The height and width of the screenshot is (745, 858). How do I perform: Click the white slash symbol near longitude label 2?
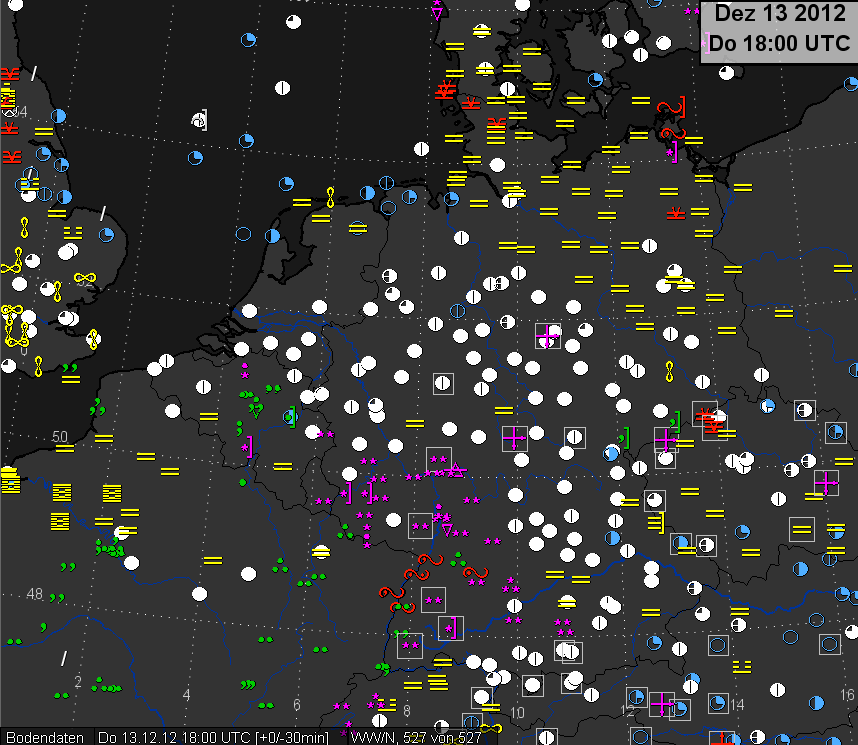(x=64, y=659)
